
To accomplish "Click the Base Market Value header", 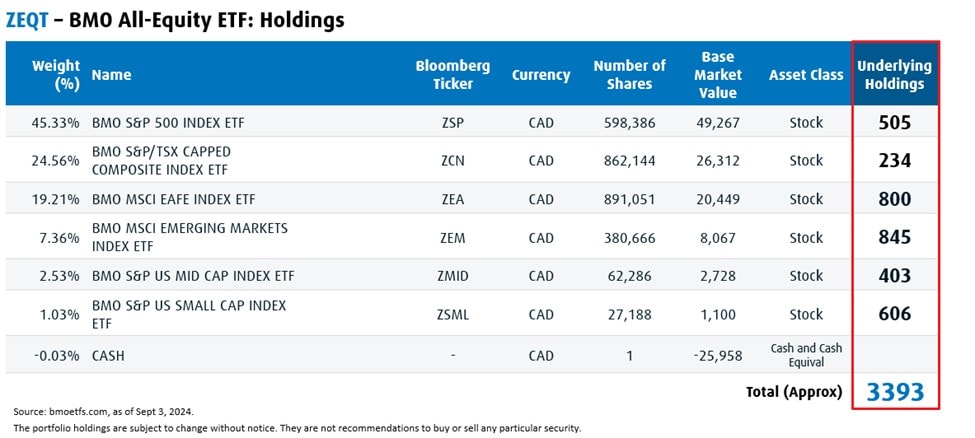I will point(719,75).
